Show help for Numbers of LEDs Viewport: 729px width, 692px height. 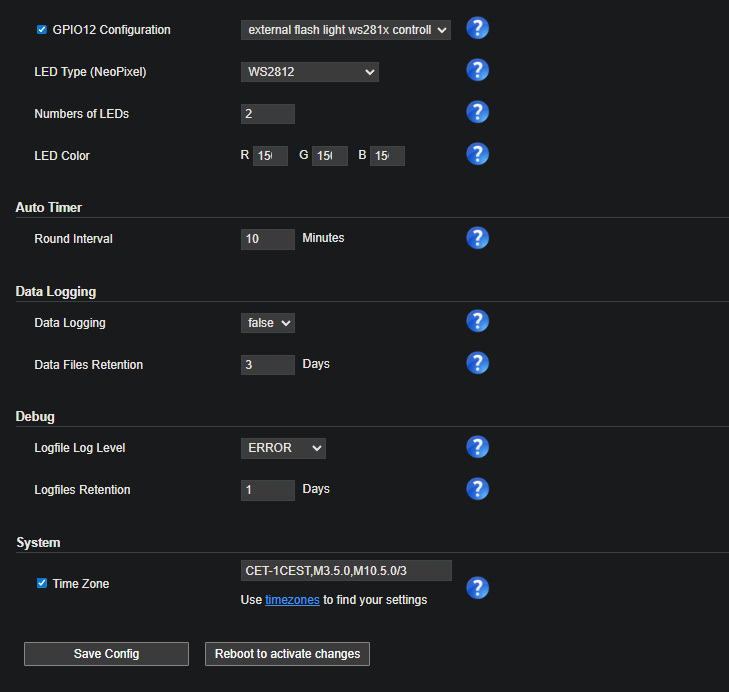478,112
